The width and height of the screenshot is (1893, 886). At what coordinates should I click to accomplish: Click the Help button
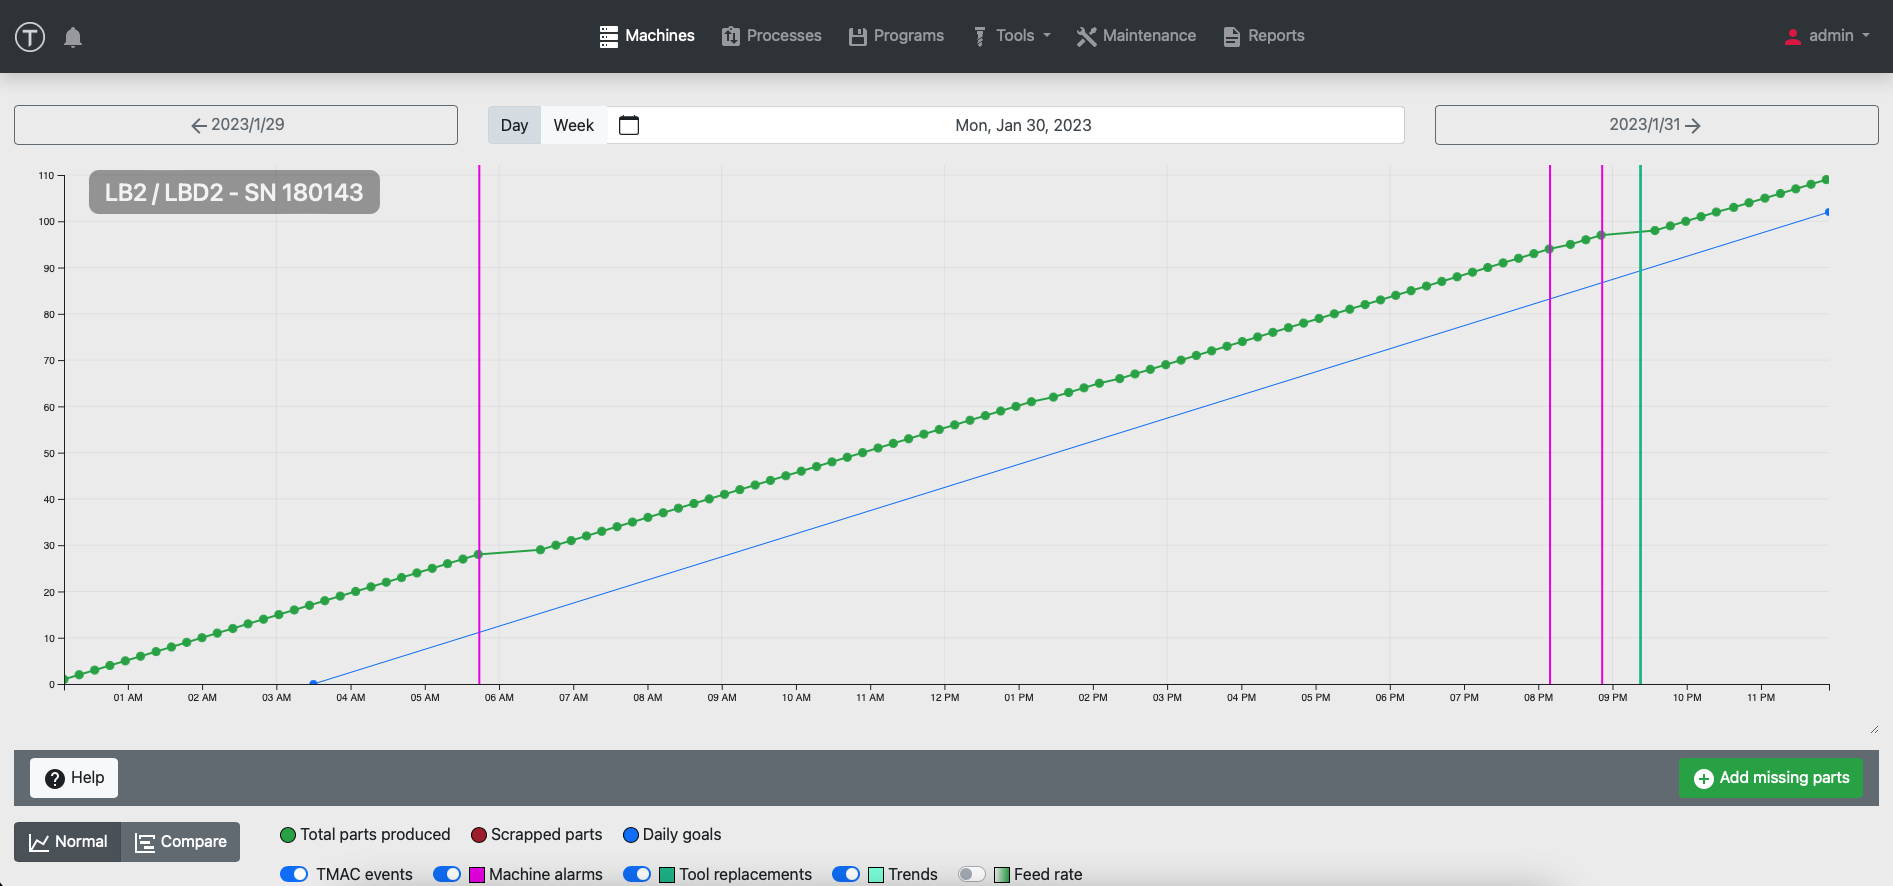[74, 778]
